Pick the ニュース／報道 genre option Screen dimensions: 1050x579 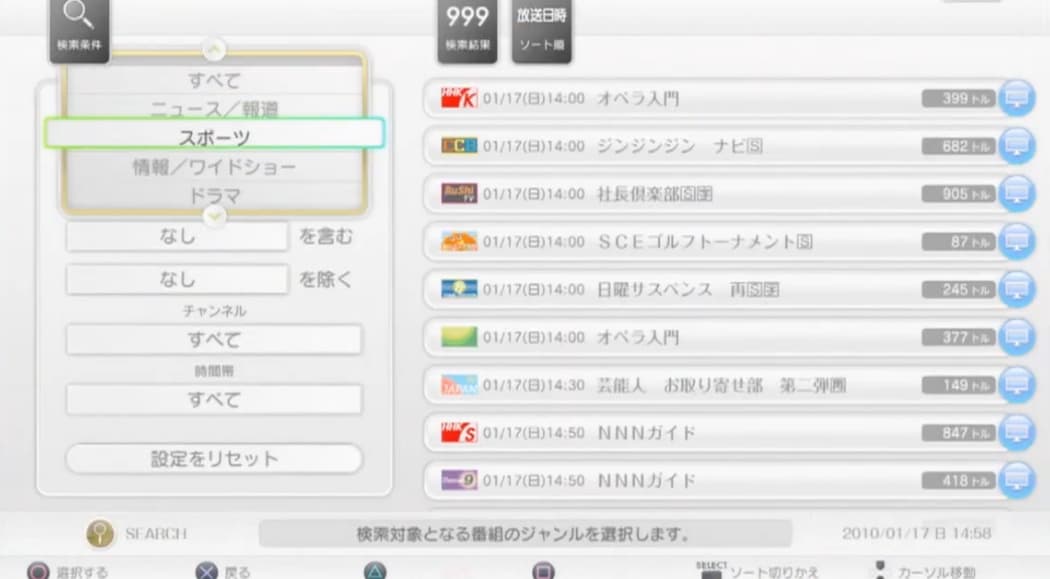click(x=214, y=108)
